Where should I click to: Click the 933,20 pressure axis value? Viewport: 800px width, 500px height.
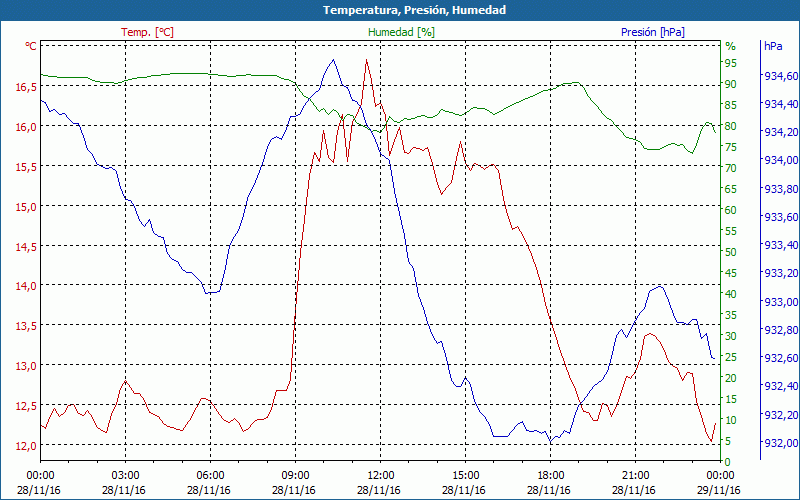coord(781,274)
